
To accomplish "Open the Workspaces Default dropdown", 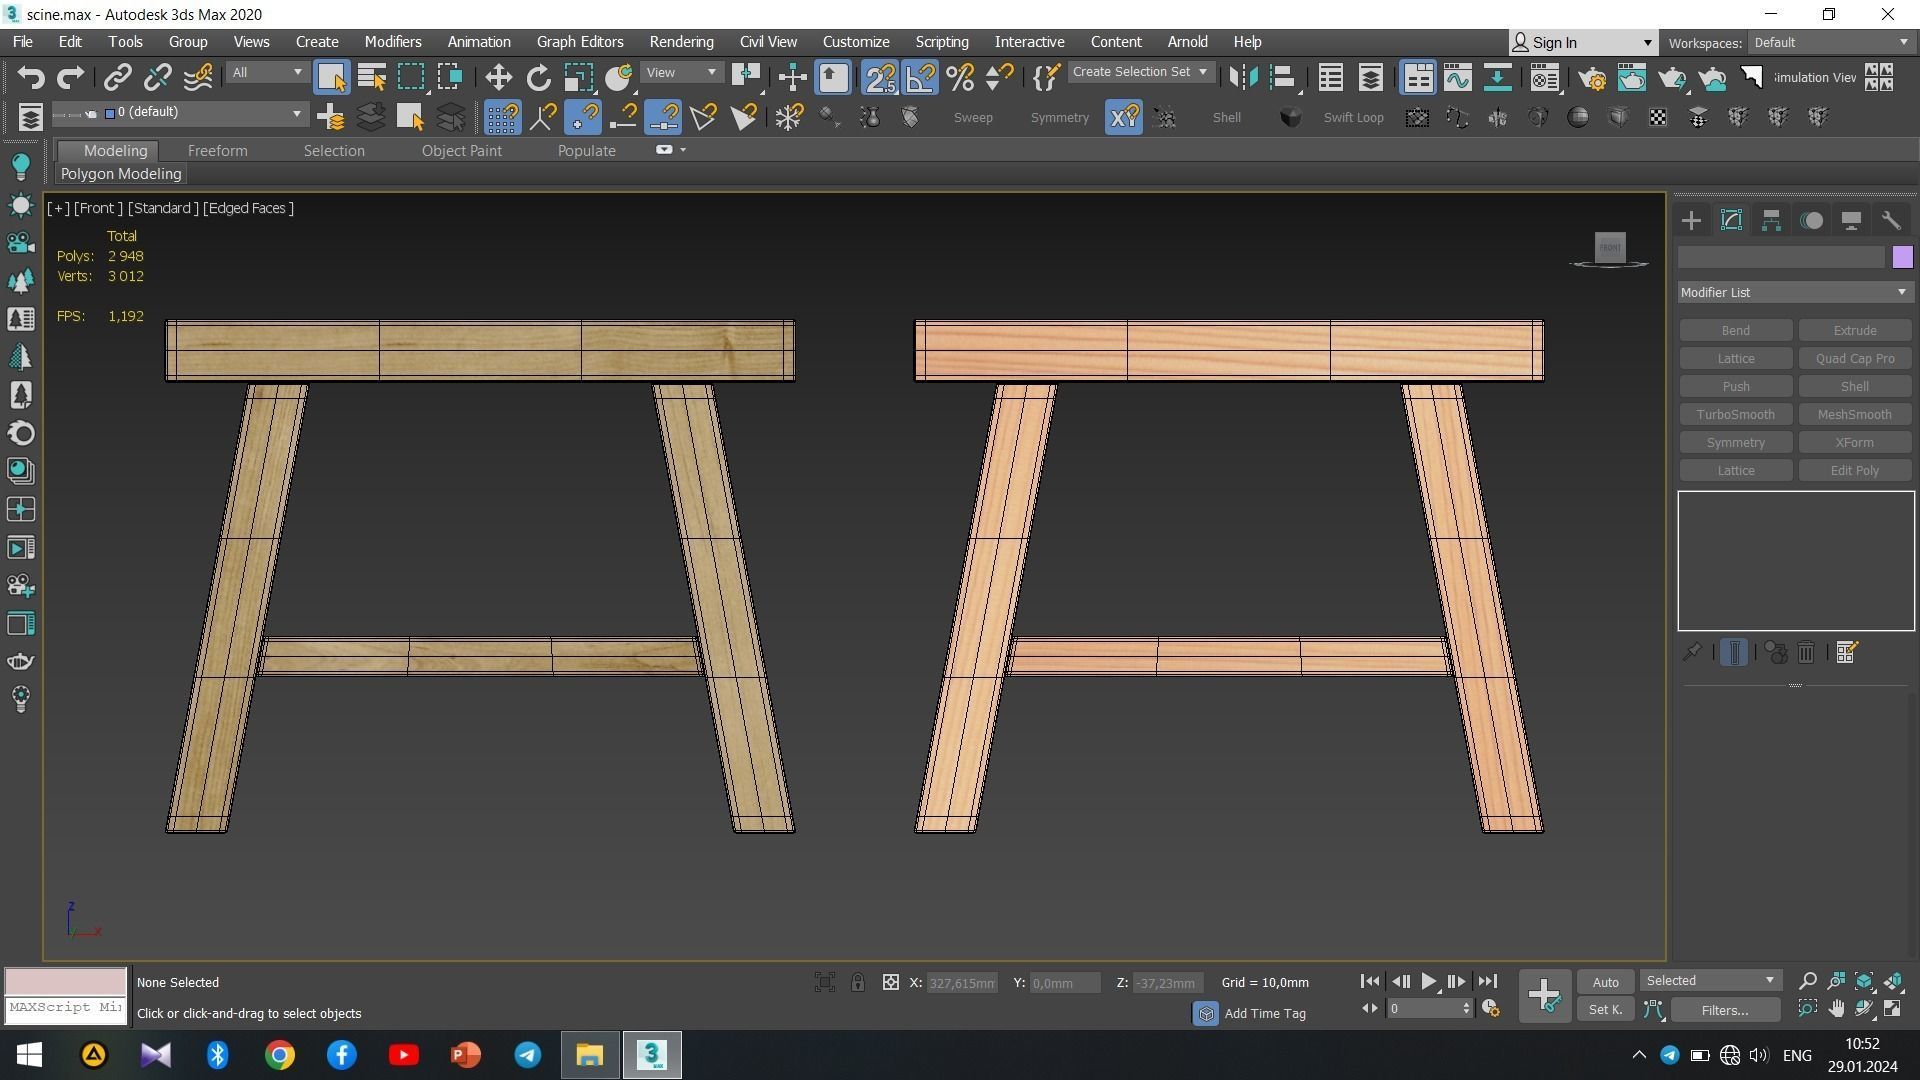I will [1831, 43].
